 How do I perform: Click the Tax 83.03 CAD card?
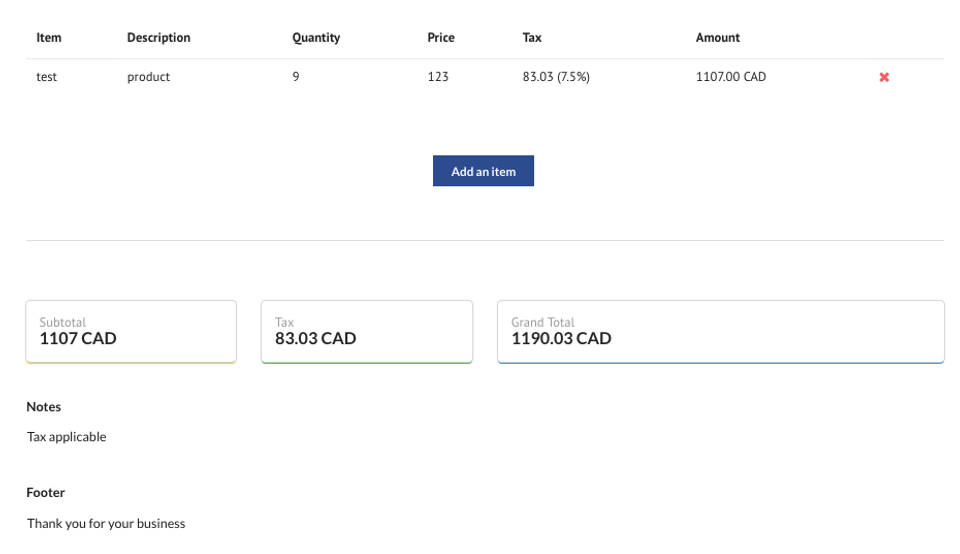366,331
